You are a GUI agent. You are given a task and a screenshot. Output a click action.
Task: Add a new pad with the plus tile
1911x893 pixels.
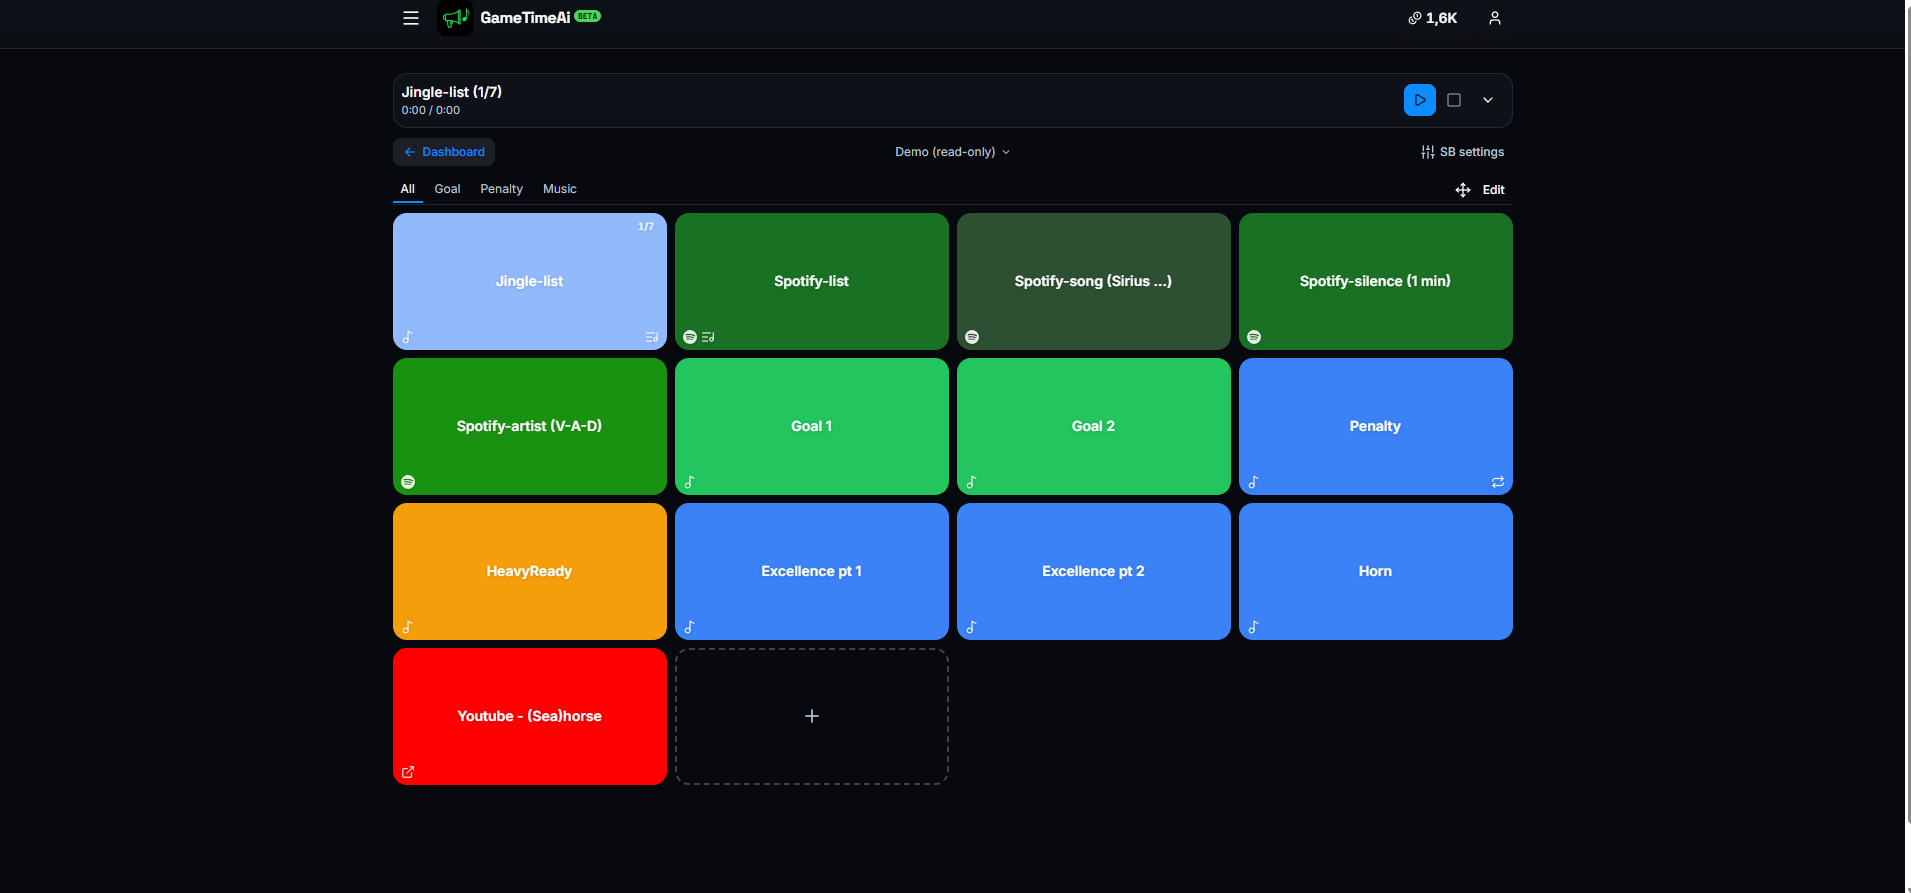[812, 716]
